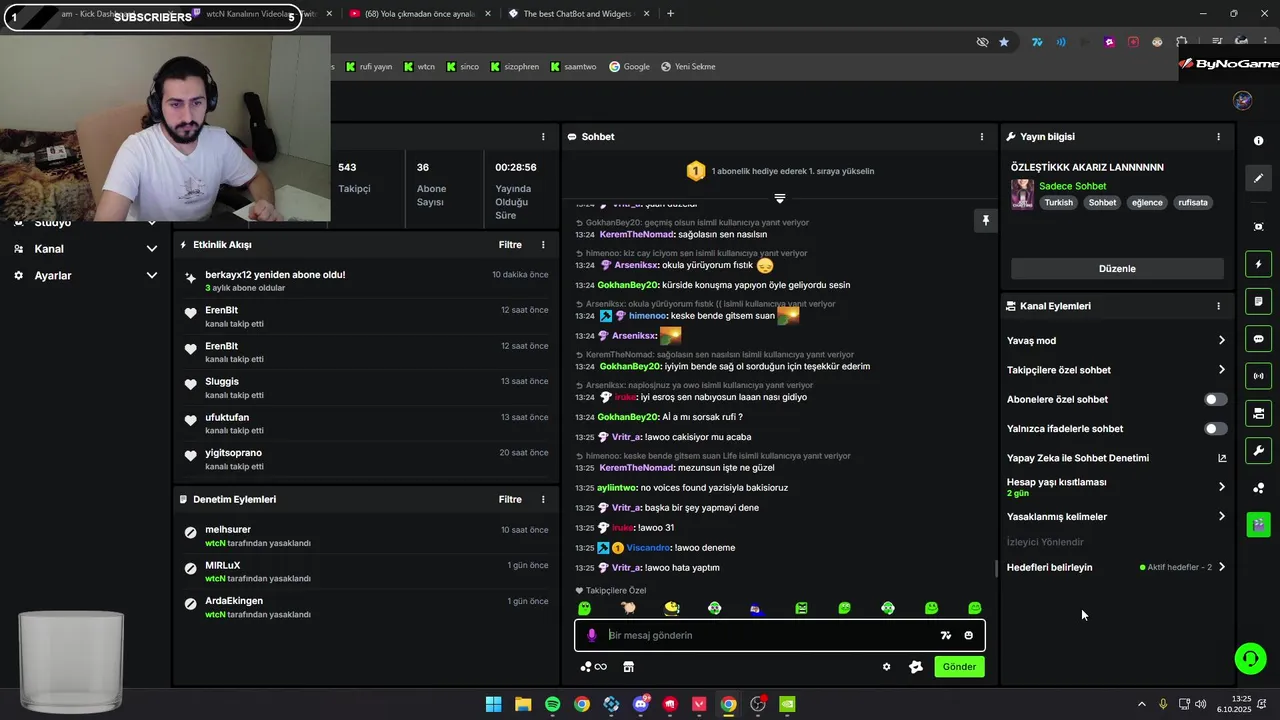Open Yavaş mod options arrow
Image resolution: width=1280 pixels, height=720 pixels.
click(1221, 341)
